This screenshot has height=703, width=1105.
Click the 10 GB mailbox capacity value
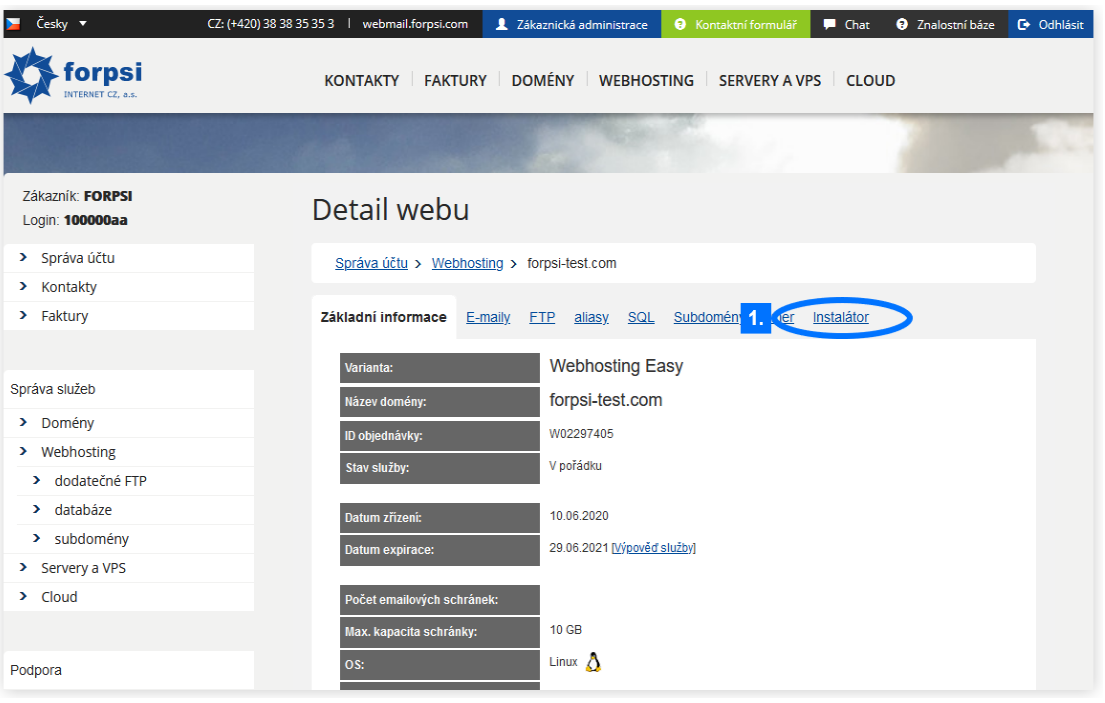(566, 630)
